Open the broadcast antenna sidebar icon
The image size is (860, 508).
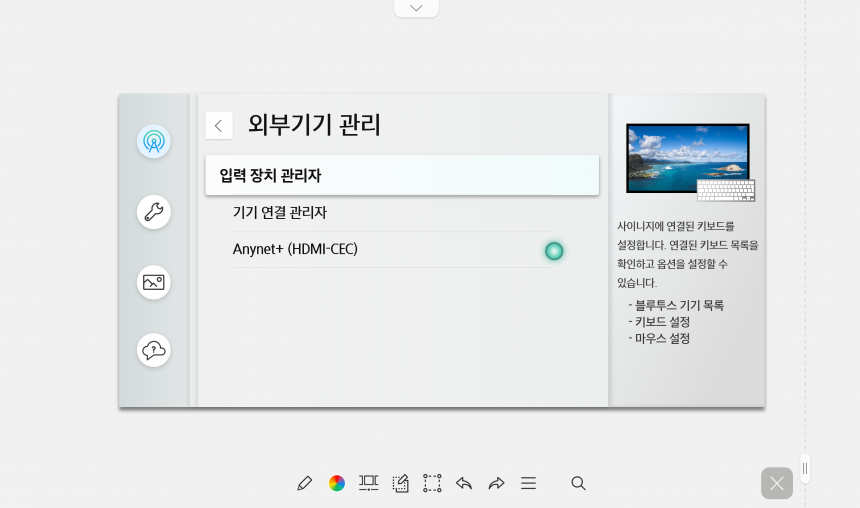click(x=154, y=142)
